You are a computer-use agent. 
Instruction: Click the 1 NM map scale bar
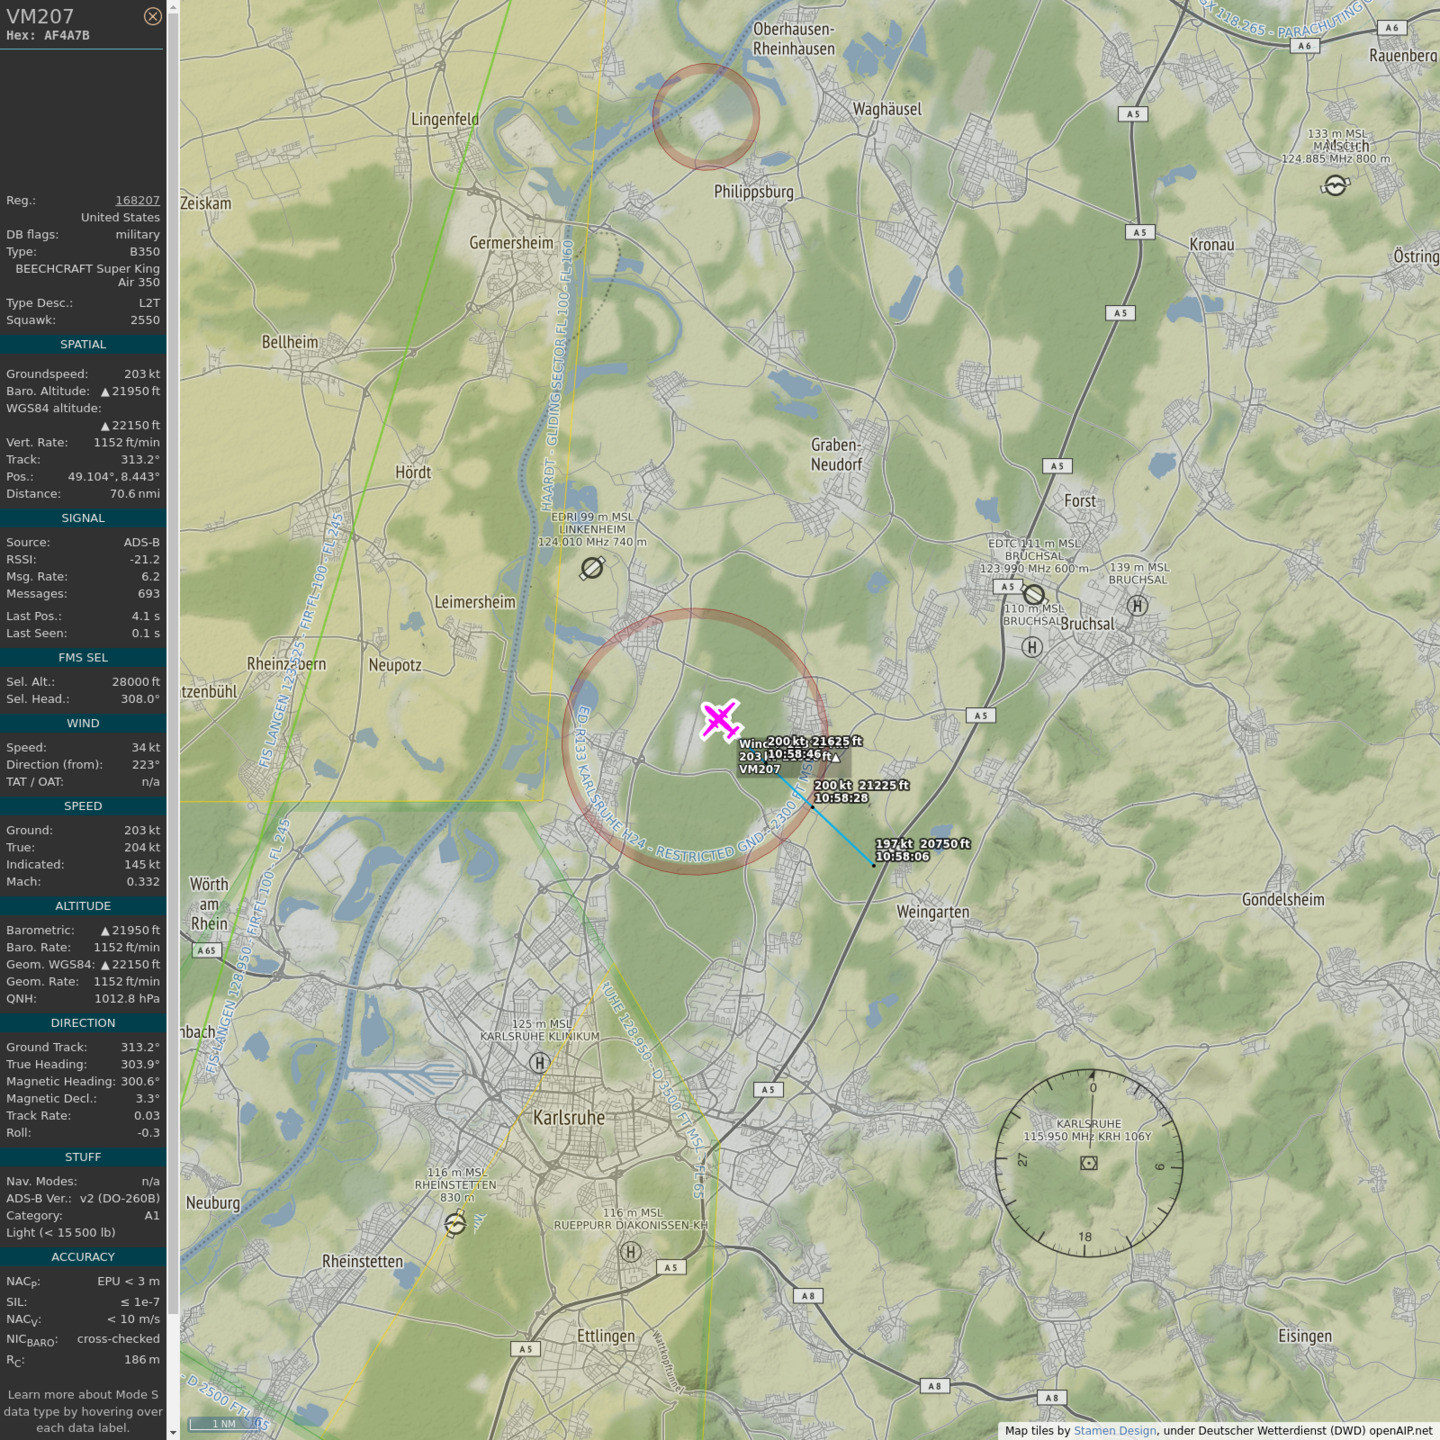tap(224, 1424)
